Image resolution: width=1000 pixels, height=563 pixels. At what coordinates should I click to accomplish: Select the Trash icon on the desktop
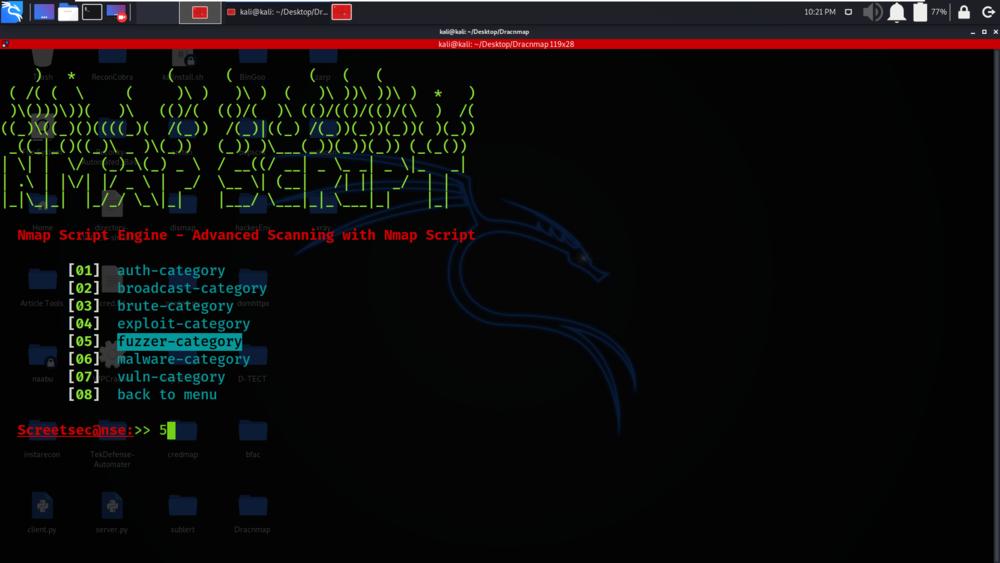[x=42, y=64]
